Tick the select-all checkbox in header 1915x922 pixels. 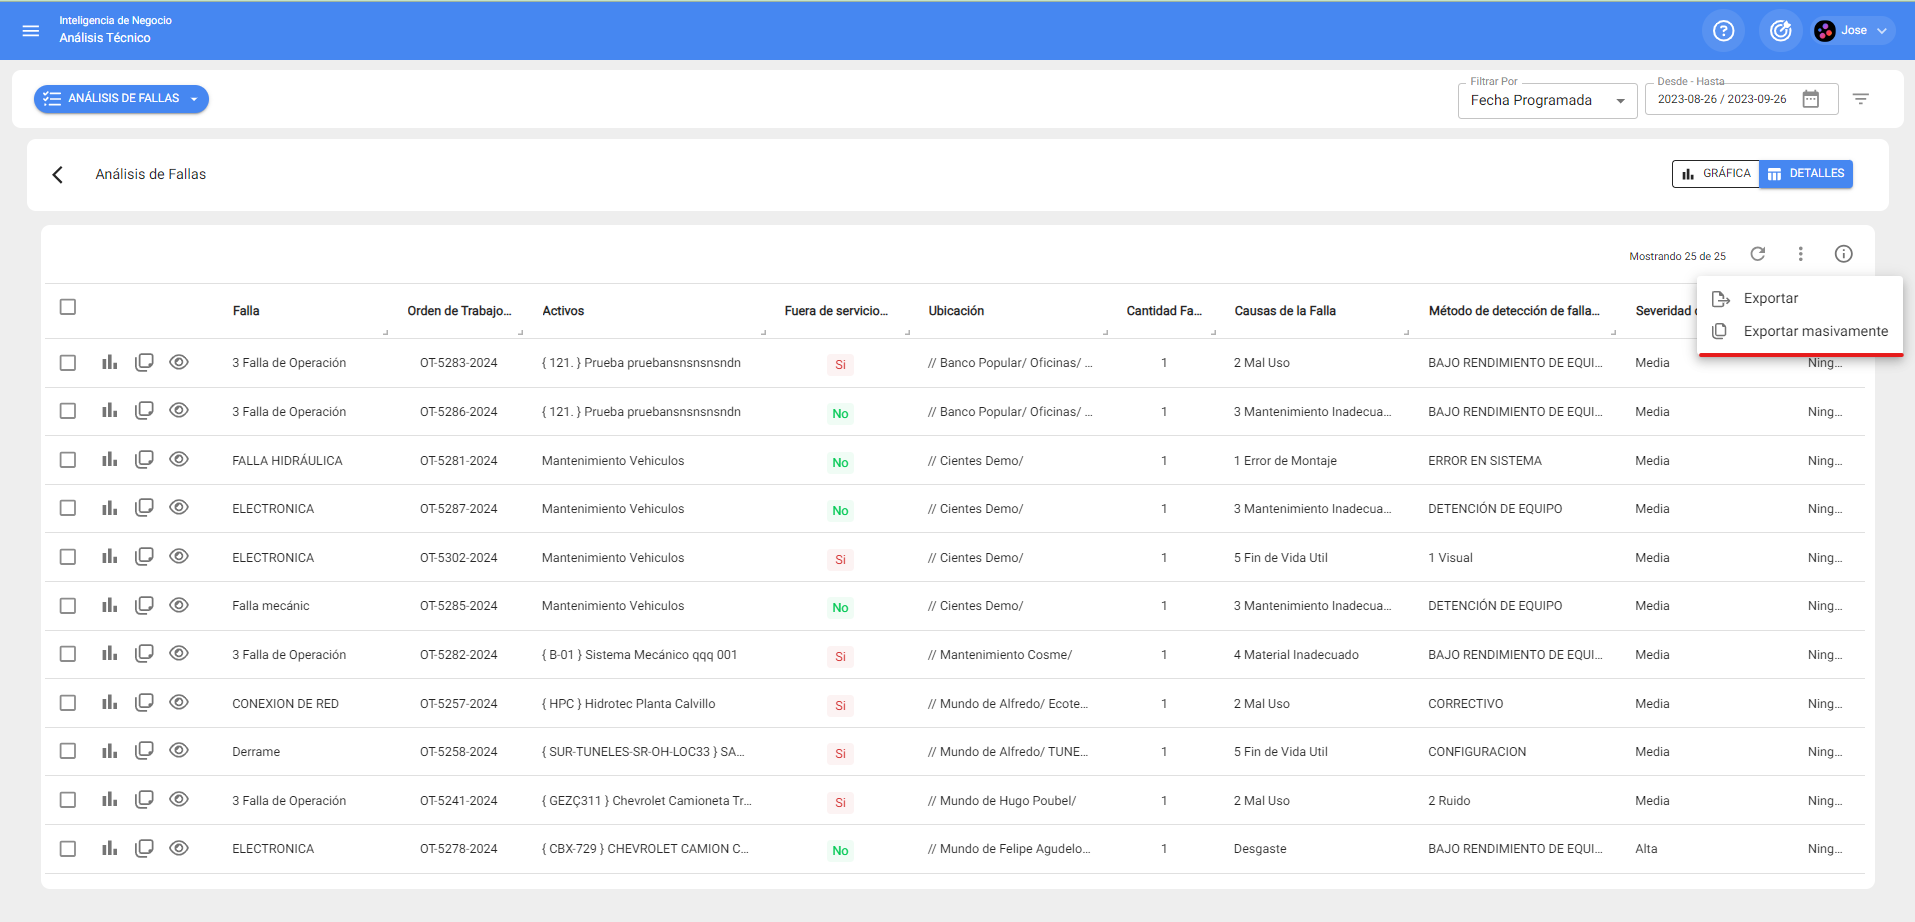click(68, 307)
